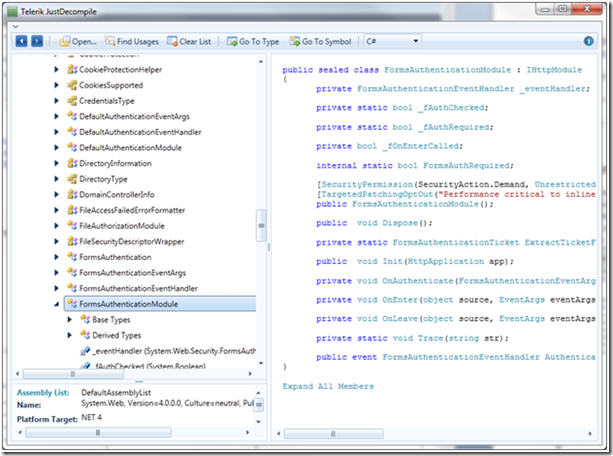
Task: Click the Forward navigation arrow button
Action: (37, 41)
